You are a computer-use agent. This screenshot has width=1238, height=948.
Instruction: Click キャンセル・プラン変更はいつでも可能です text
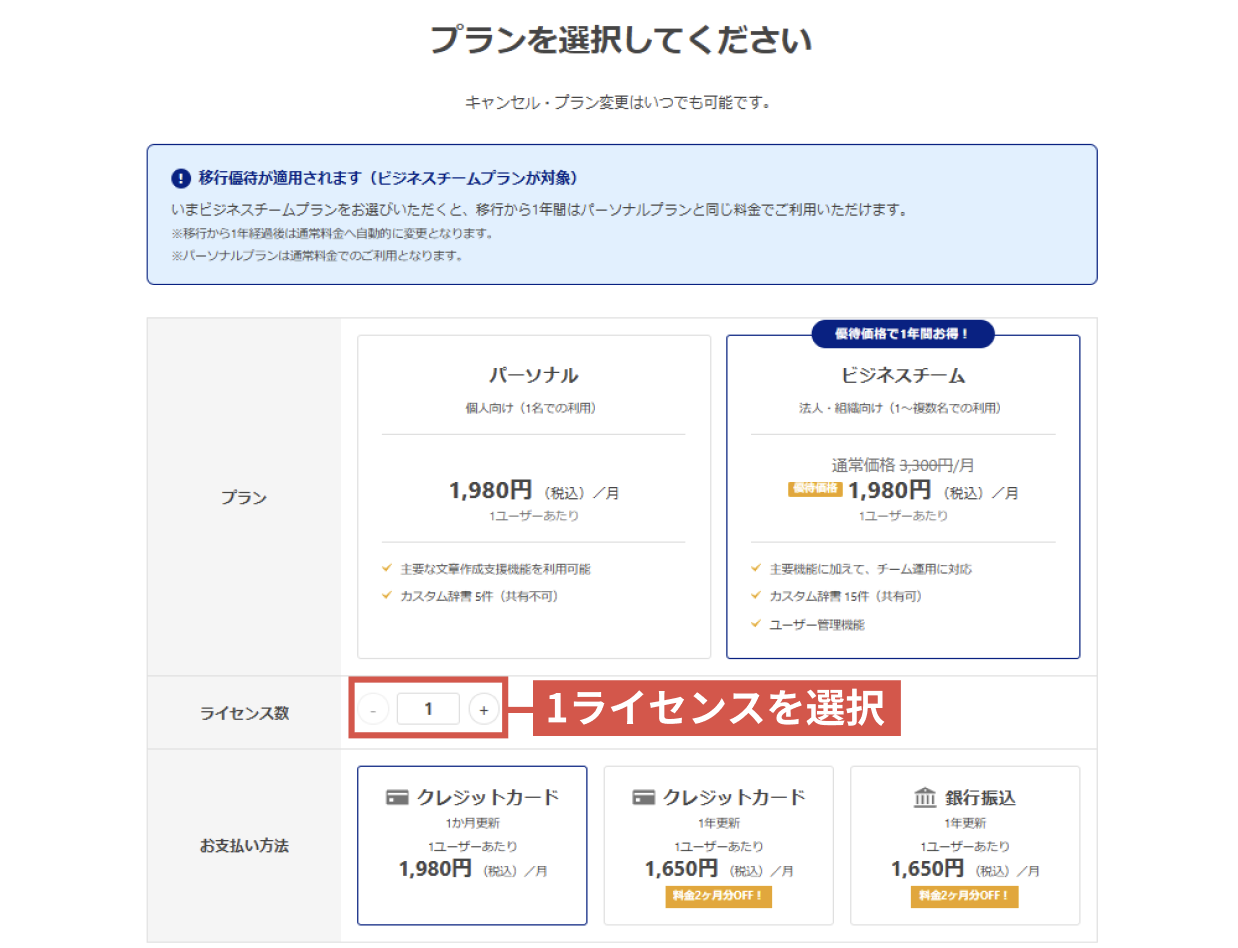[x=618, y=103]
